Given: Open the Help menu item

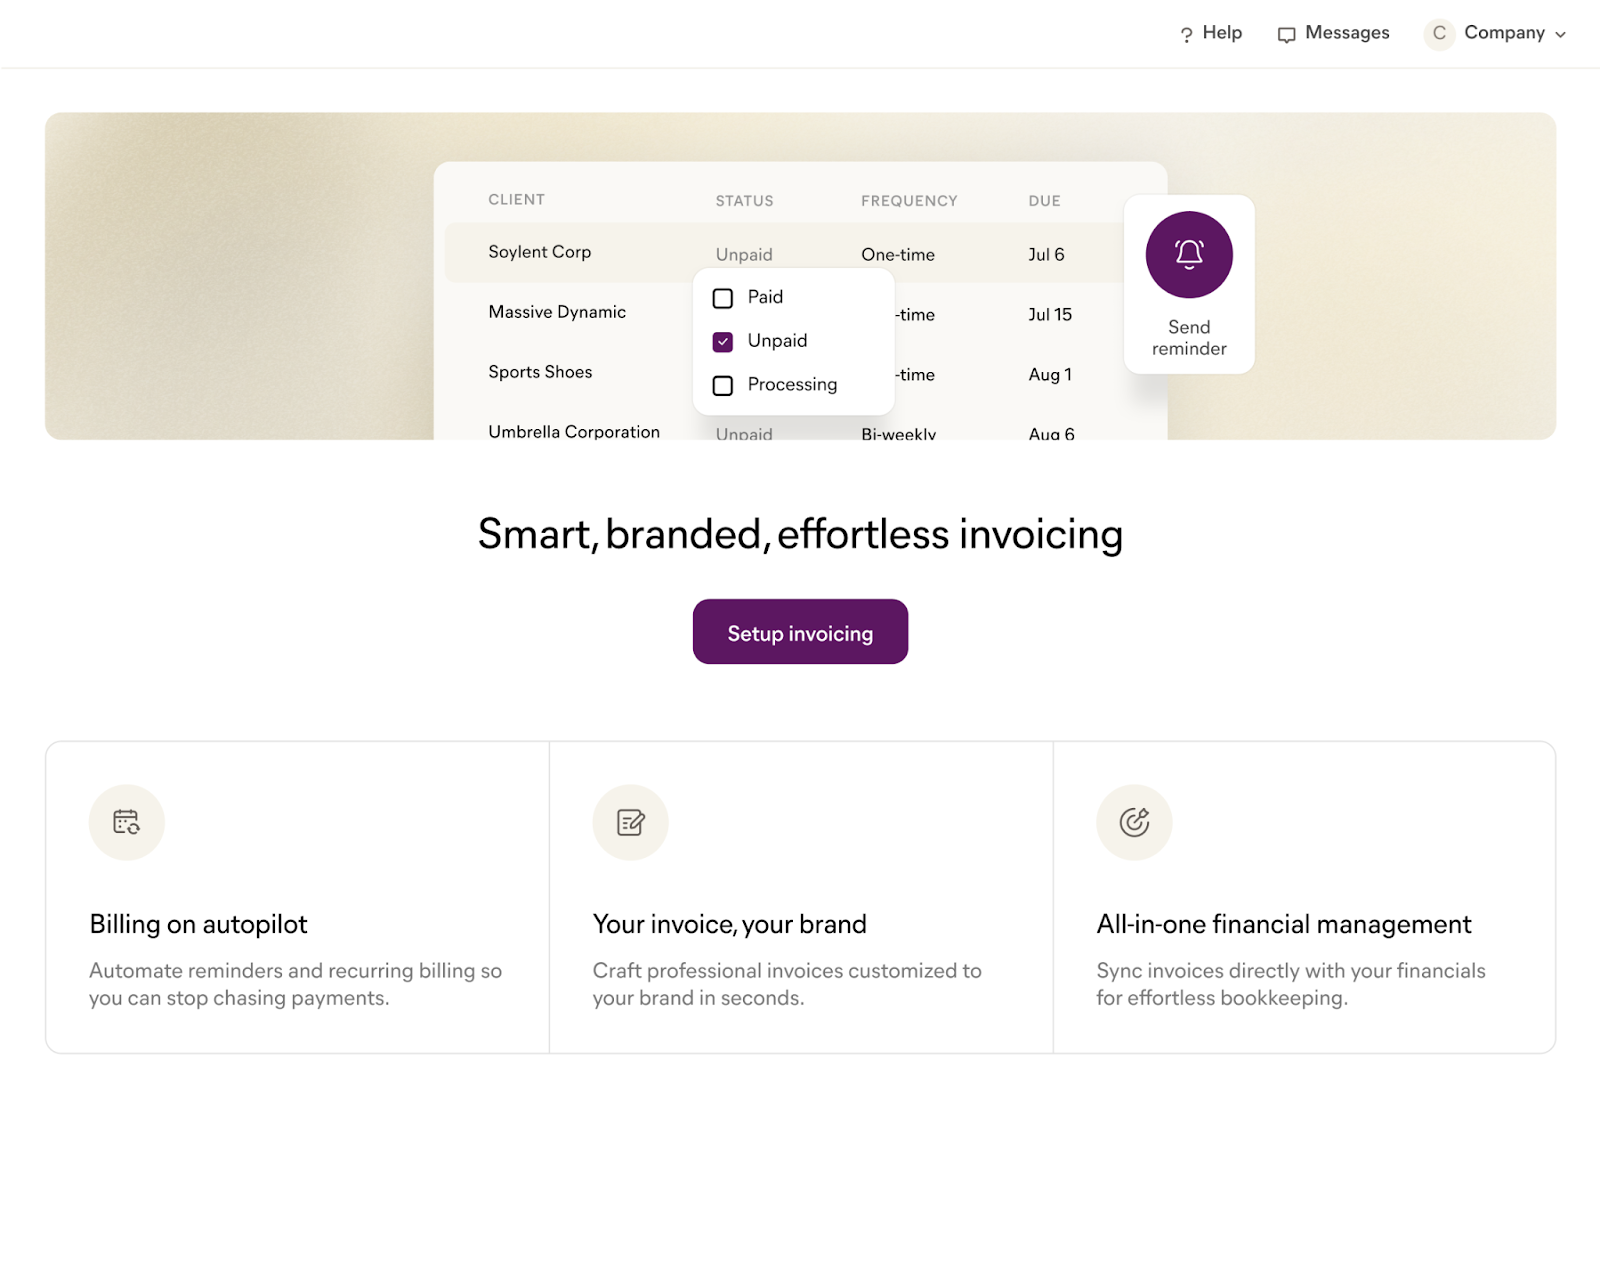Looking at the screenshot, I should pos(1211,33).
